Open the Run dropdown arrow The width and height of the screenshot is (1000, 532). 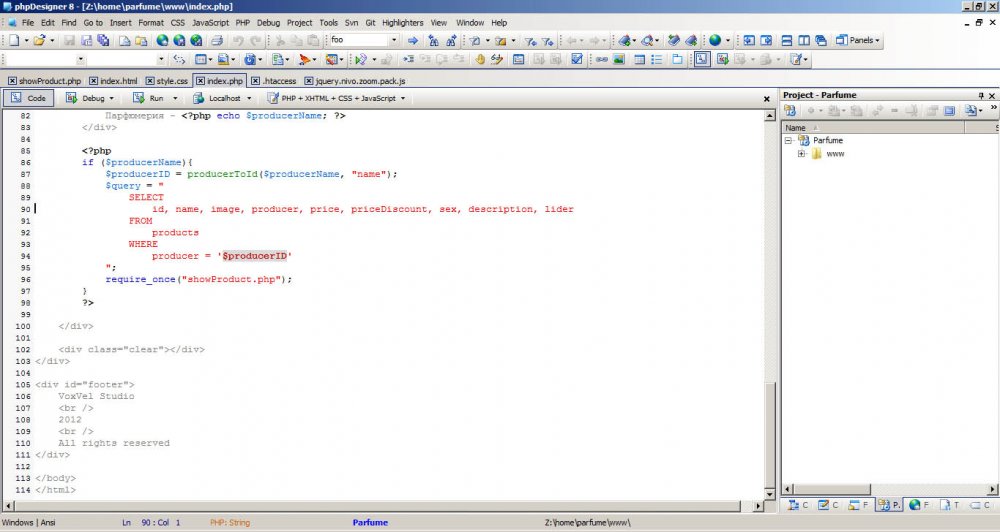coord(175,98)
